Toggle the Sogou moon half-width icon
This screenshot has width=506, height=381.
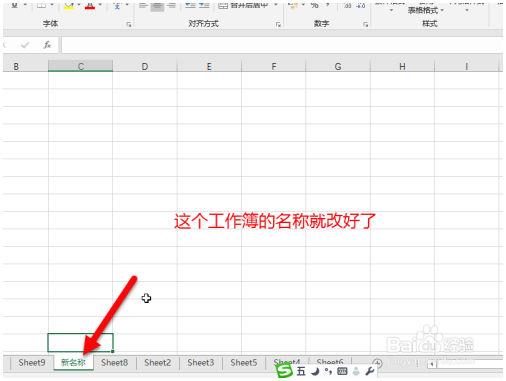315,371
